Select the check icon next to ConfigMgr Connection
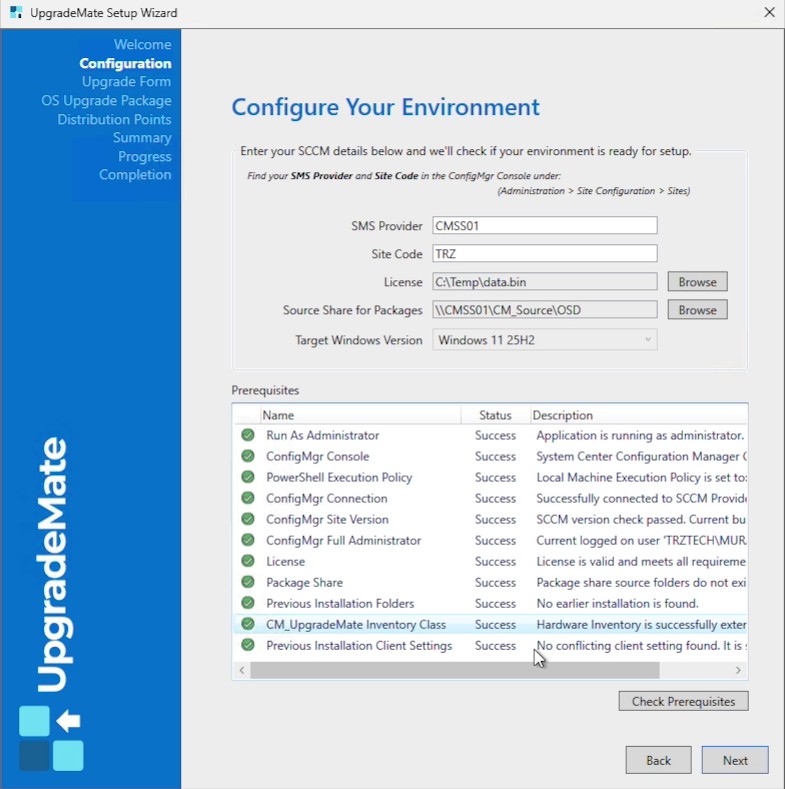 pyautogui.click(x=248, y=498)
